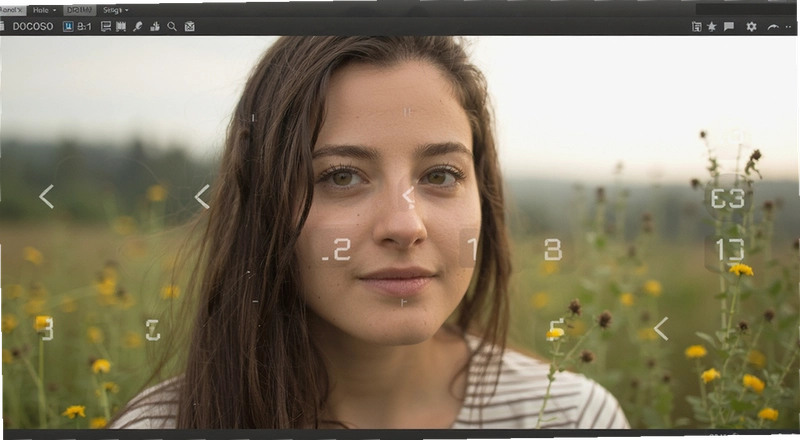800x440 pixels.
Task: Expand the Sngr dropdown menu
Action: click(116, 10)
